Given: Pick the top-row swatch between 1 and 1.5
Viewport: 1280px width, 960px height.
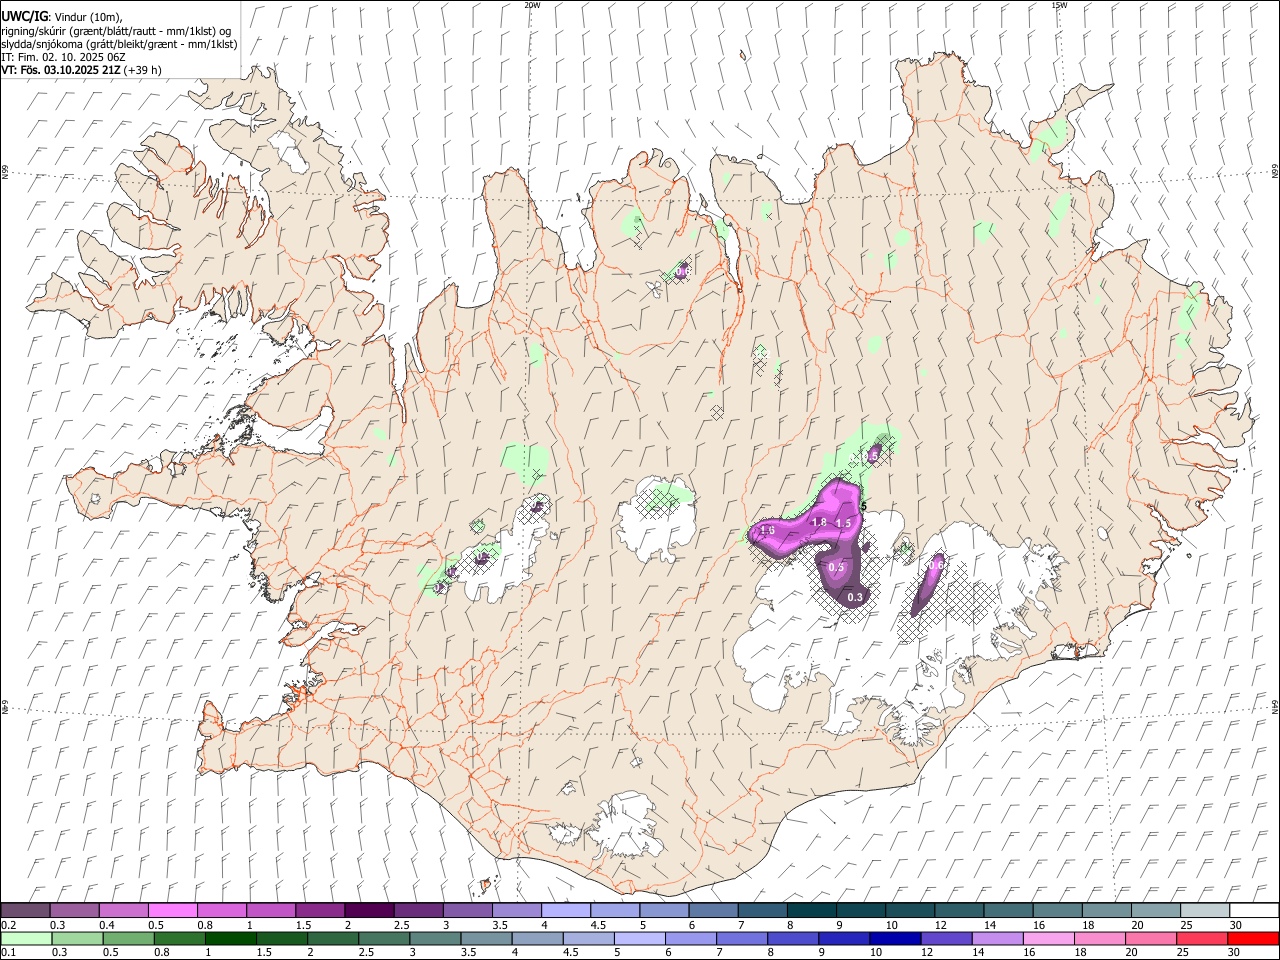Looking at the screenshot, I should pos(270,910).
